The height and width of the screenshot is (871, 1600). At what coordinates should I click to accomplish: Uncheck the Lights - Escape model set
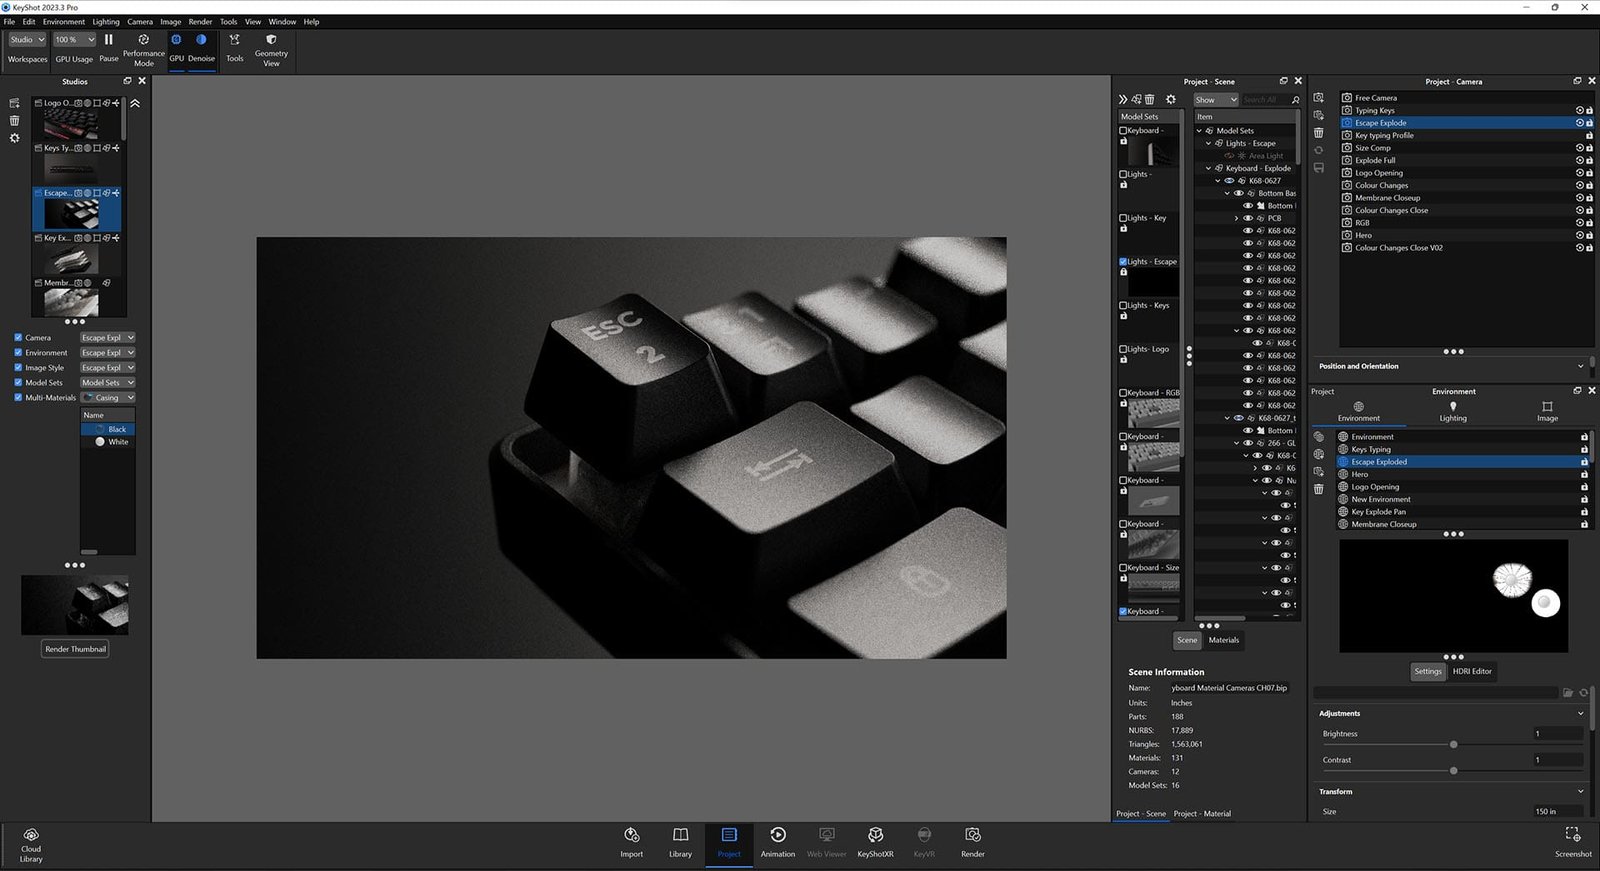point(1123,262)
